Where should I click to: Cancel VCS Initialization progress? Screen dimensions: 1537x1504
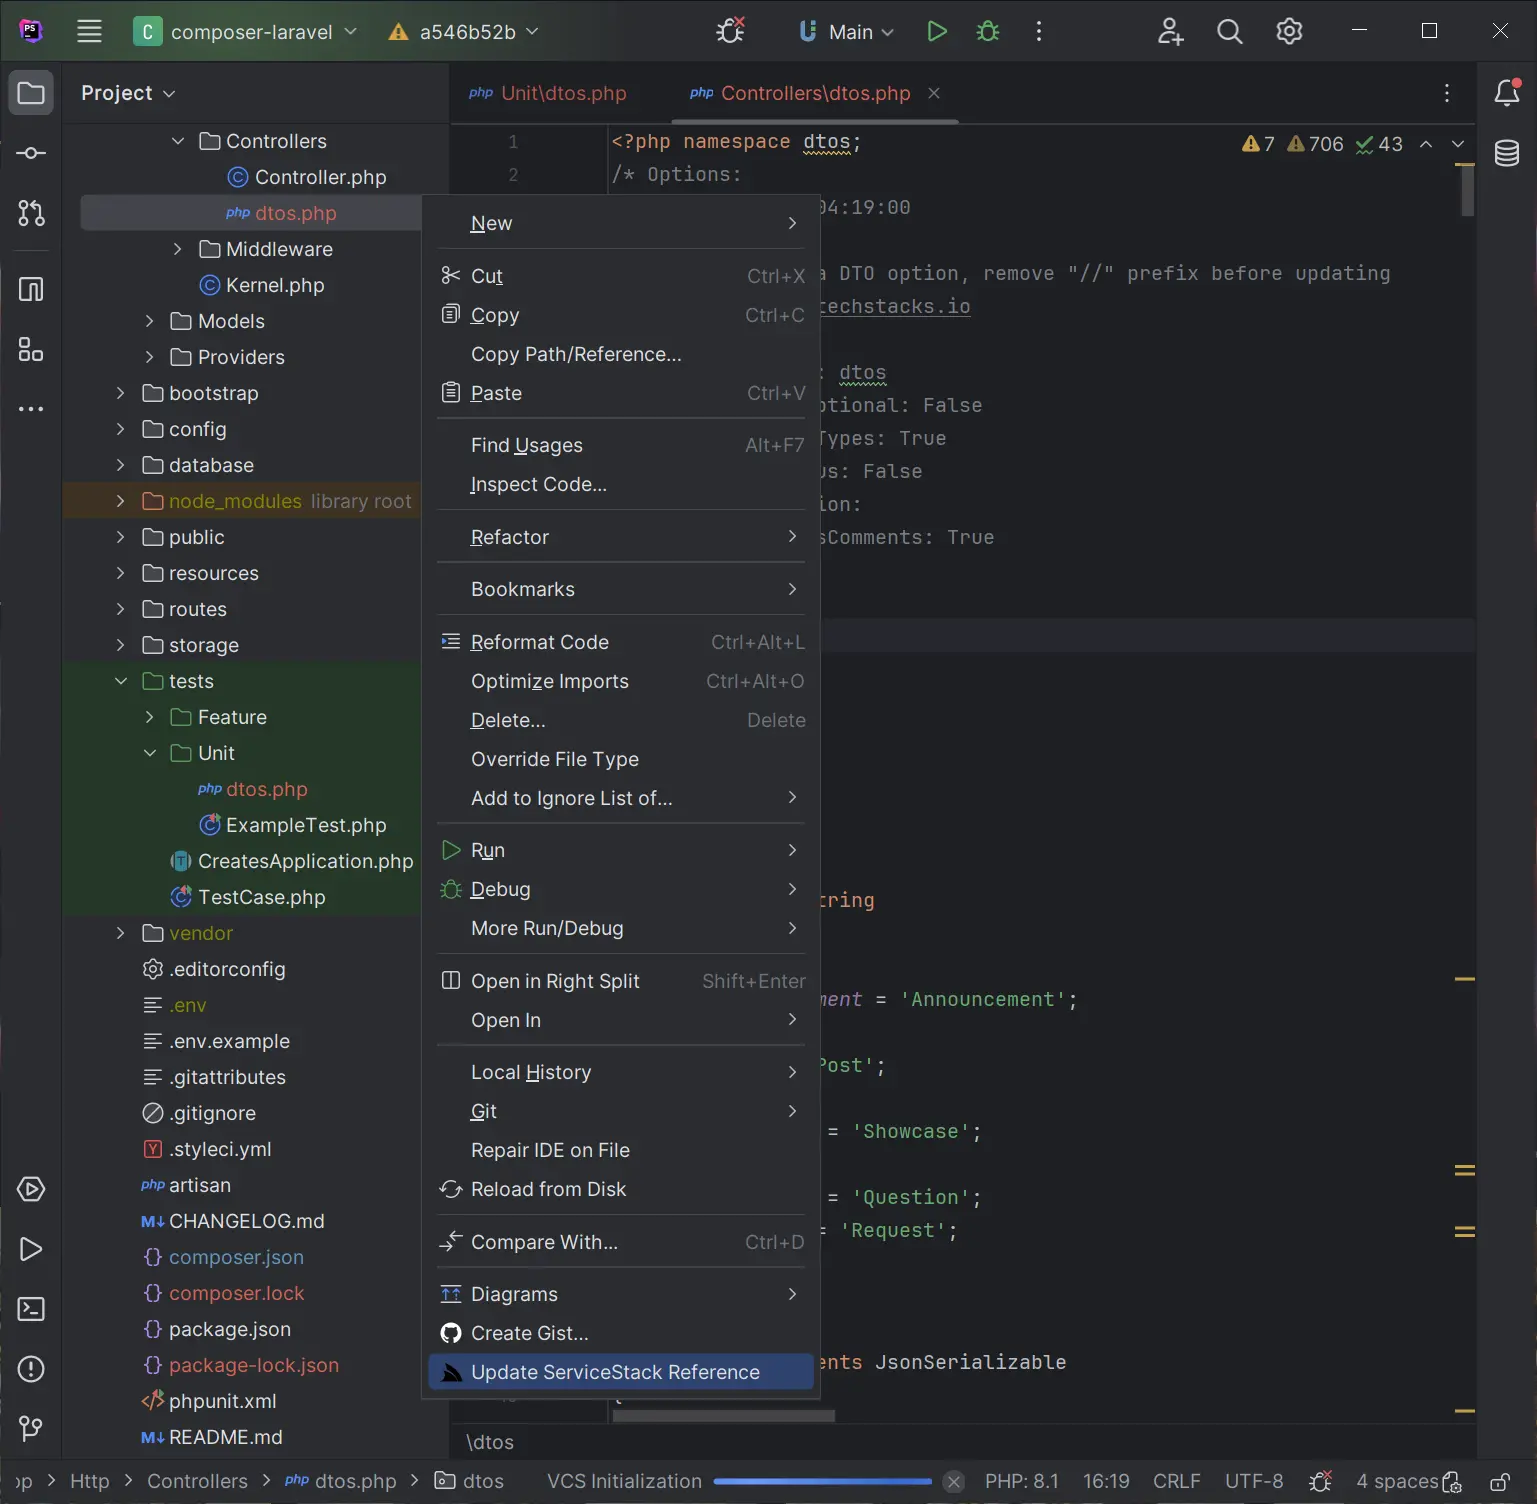[x=954, y=1481]
